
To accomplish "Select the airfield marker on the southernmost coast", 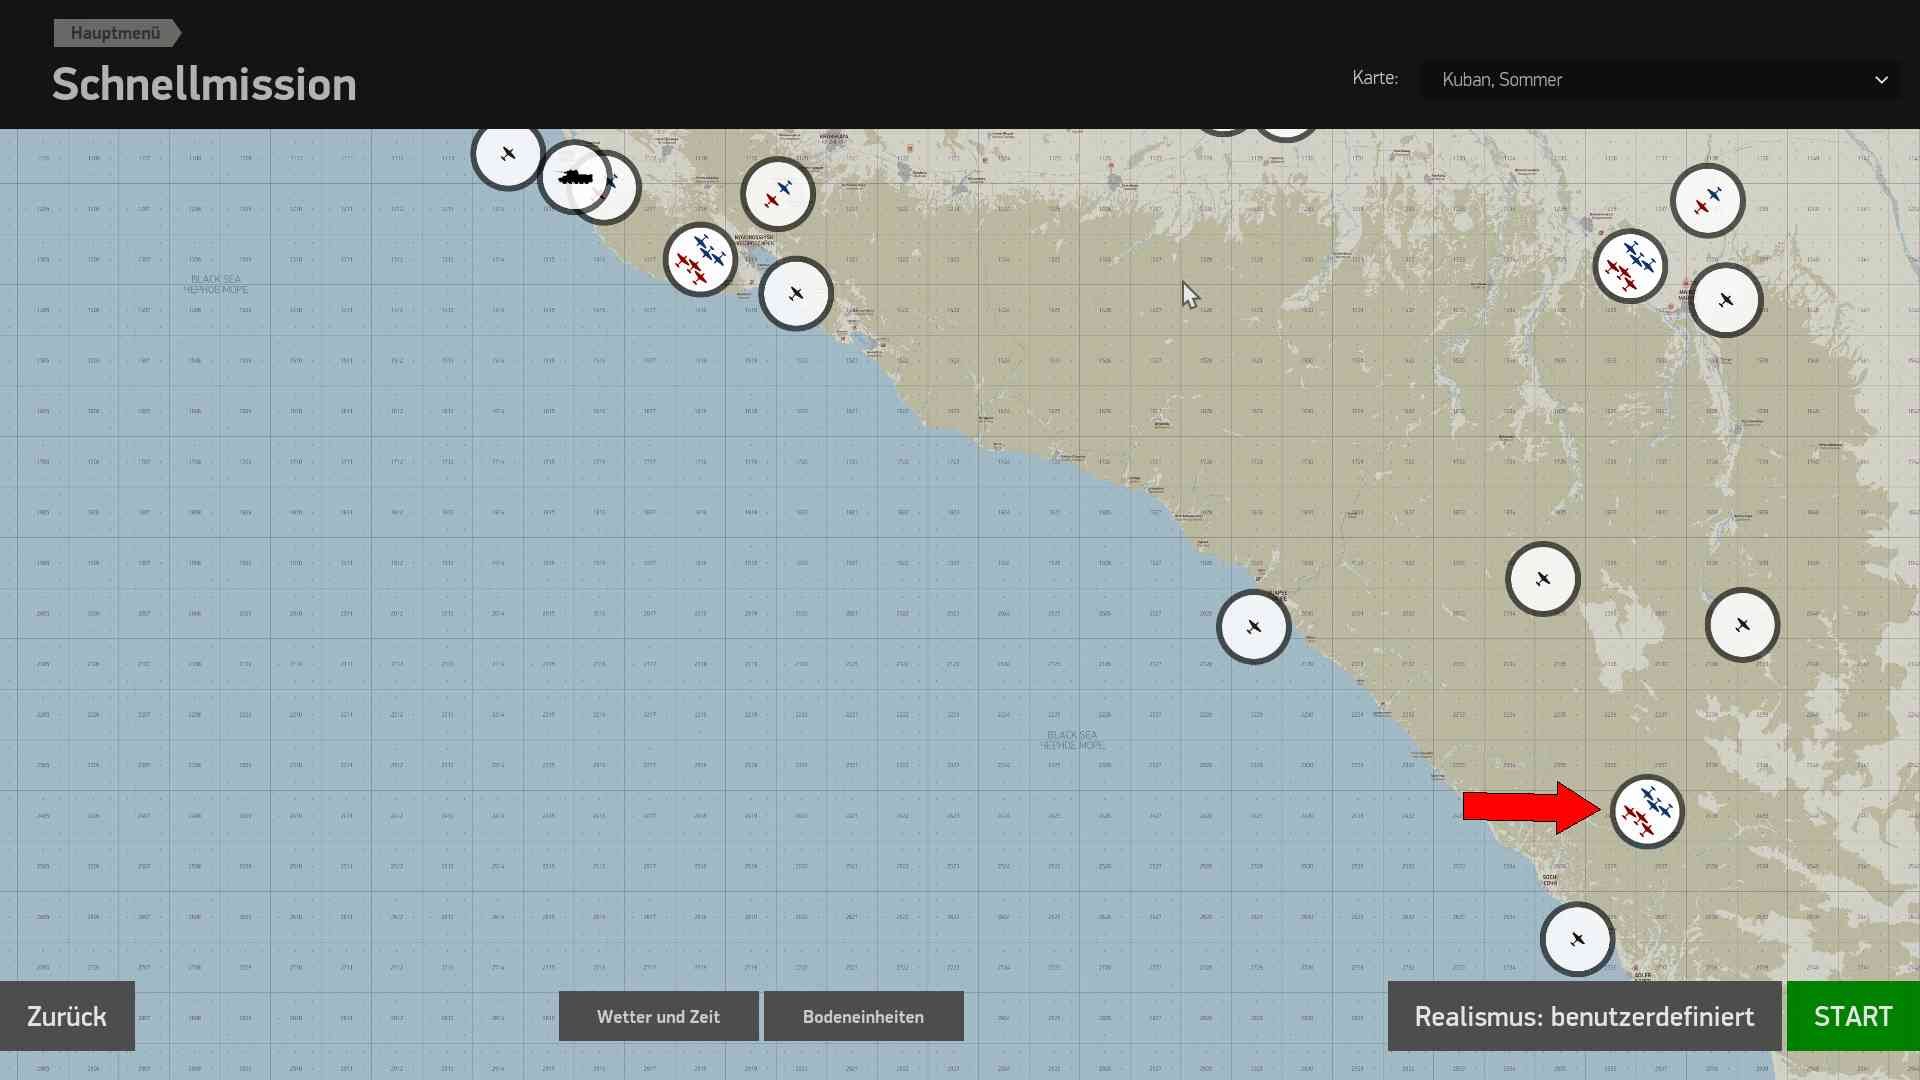I will pos(1577,939).
